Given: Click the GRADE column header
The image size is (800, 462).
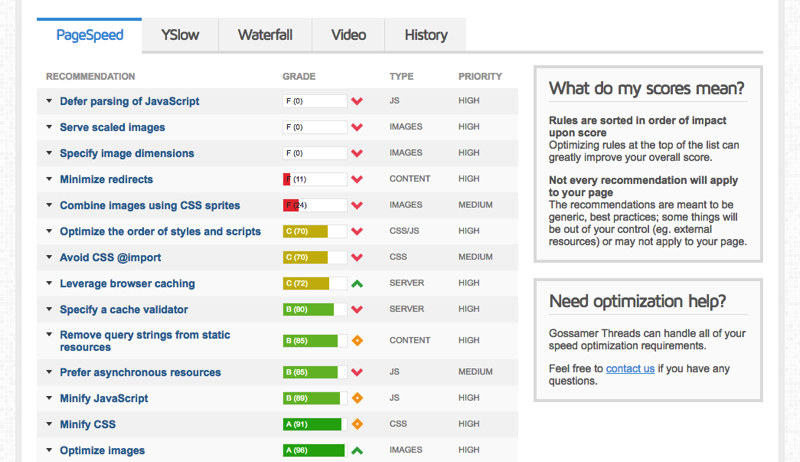Looking at the screenshot, I should 299,76.
